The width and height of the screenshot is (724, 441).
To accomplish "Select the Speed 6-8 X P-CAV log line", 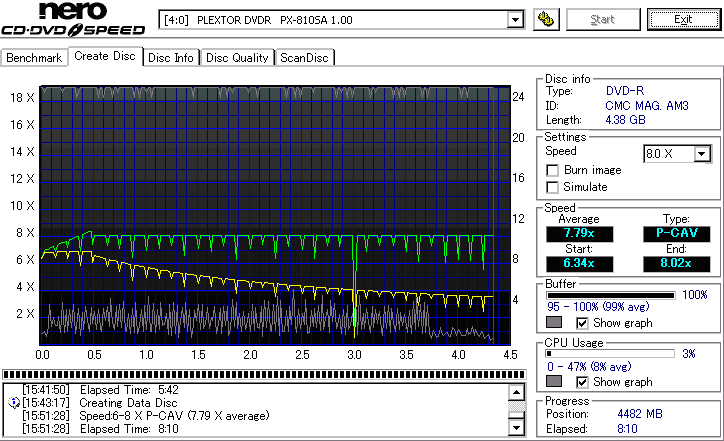I will tap(150, 415).
